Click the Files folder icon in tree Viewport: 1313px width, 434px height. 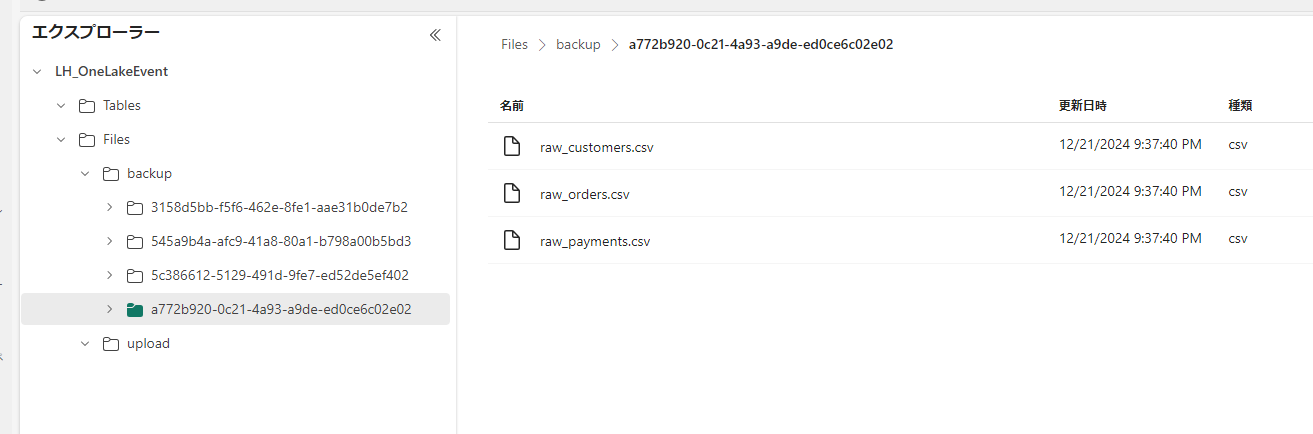coord(87,140)
